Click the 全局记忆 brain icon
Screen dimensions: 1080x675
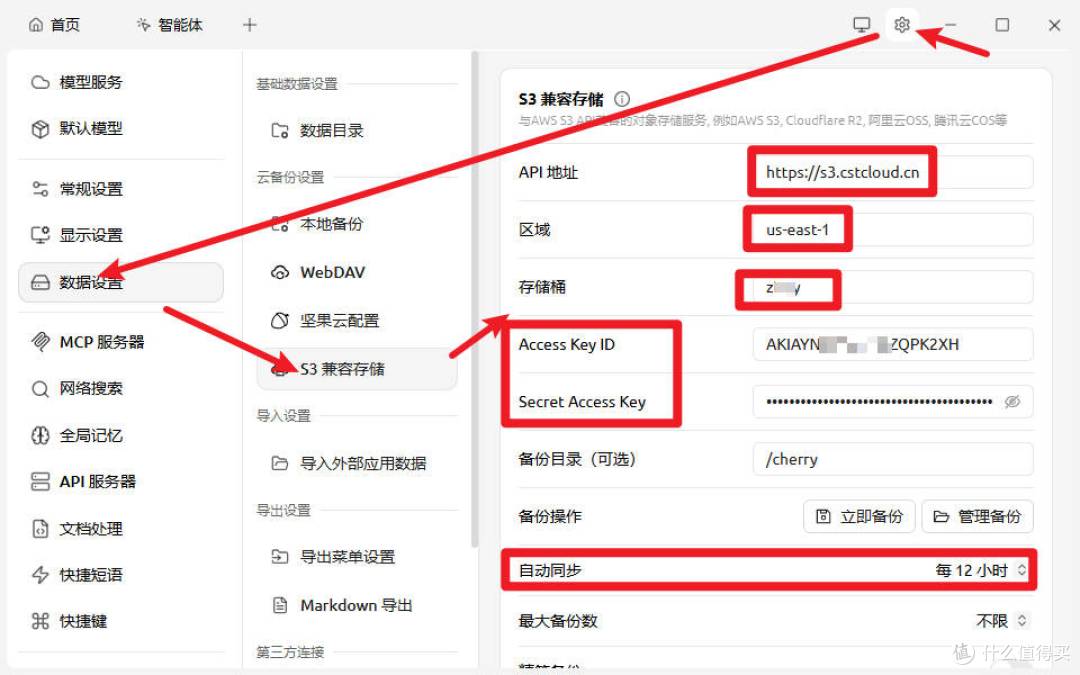tap(40, 435)
